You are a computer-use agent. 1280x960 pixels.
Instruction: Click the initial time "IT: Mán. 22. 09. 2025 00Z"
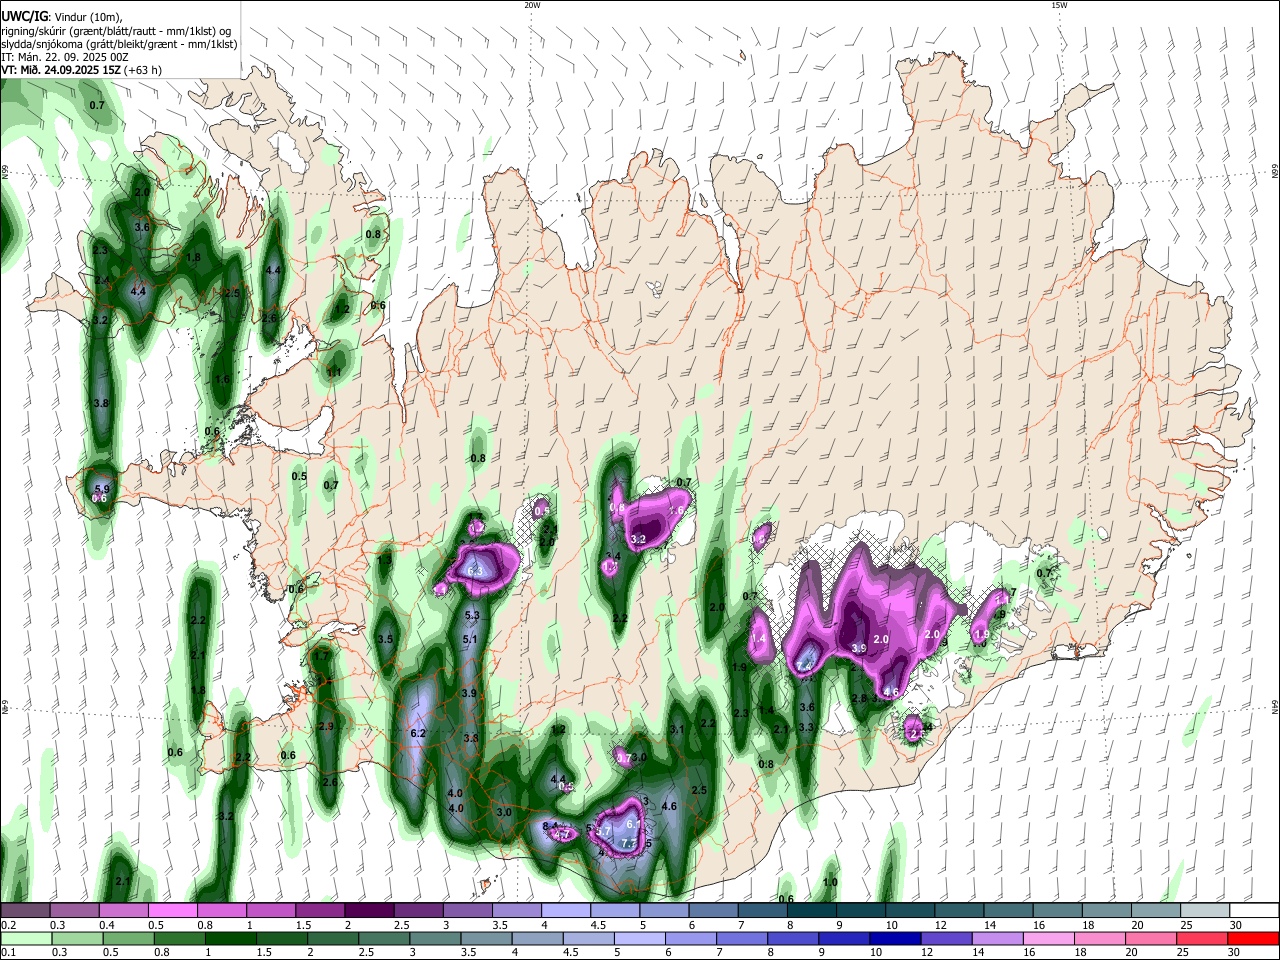[65, 57]
